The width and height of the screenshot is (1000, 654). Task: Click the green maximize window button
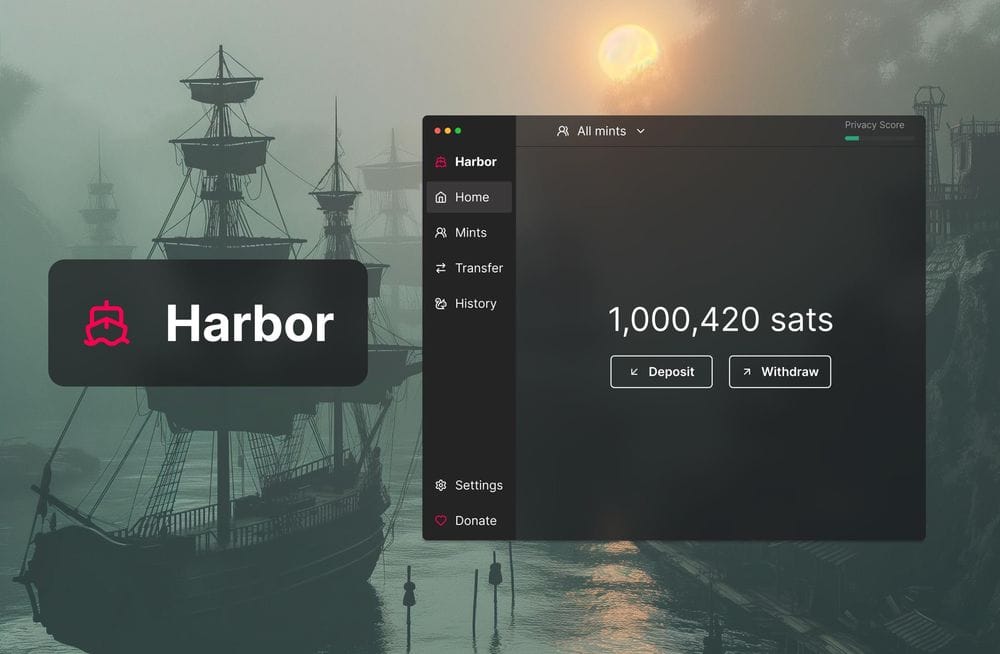coord(458,131)
